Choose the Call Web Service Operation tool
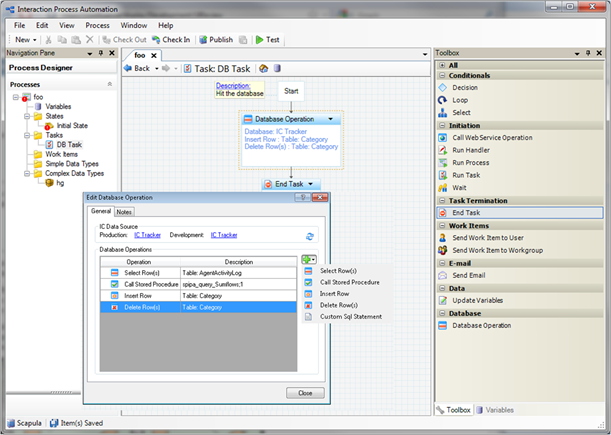Viewport: 611px width, 435px height. click(x=491, y=137)
